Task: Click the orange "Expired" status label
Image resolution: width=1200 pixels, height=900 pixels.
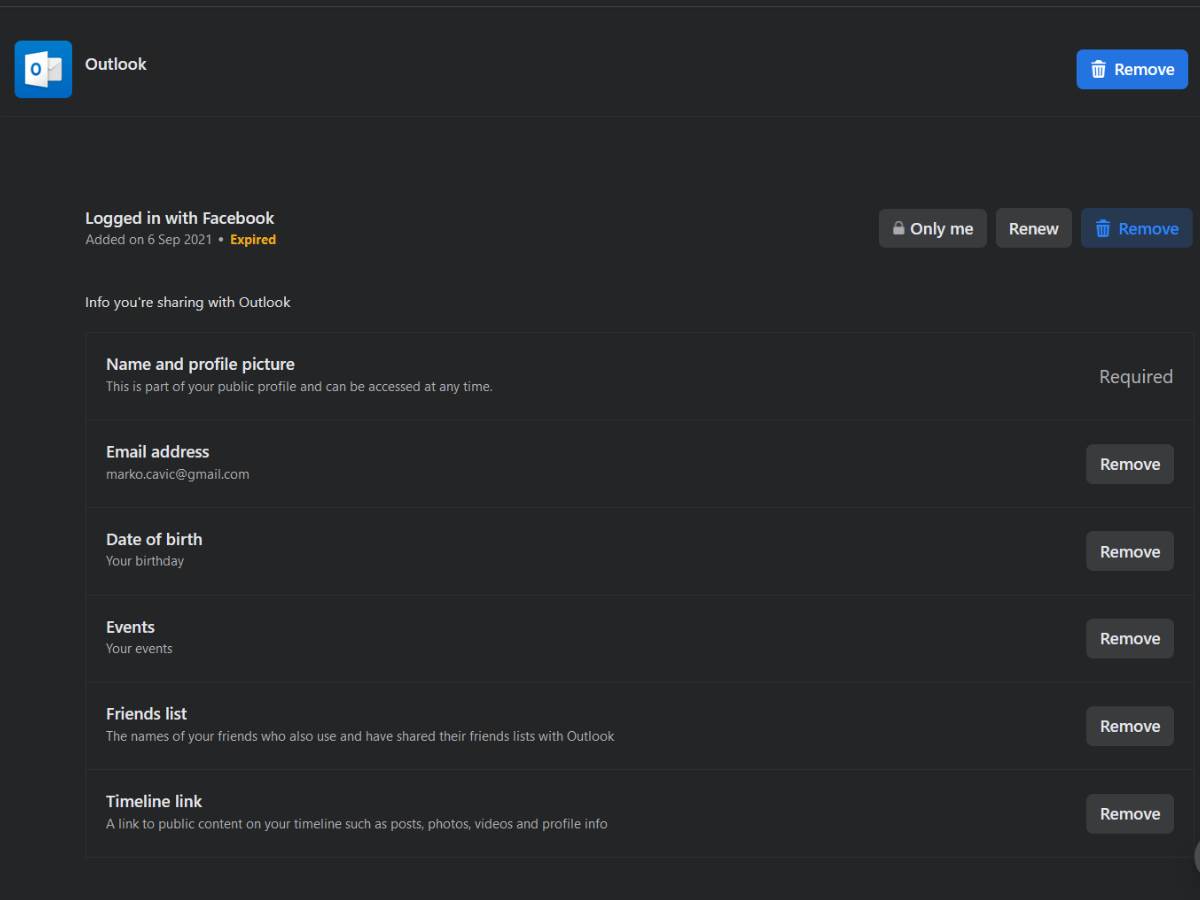Action: coord(253,240)
